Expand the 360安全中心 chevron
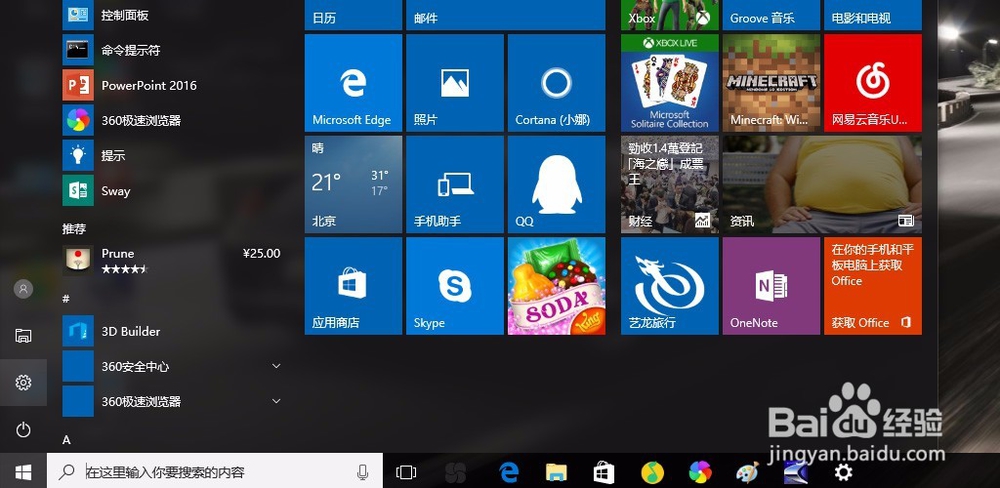 click(x=276, y=366)
